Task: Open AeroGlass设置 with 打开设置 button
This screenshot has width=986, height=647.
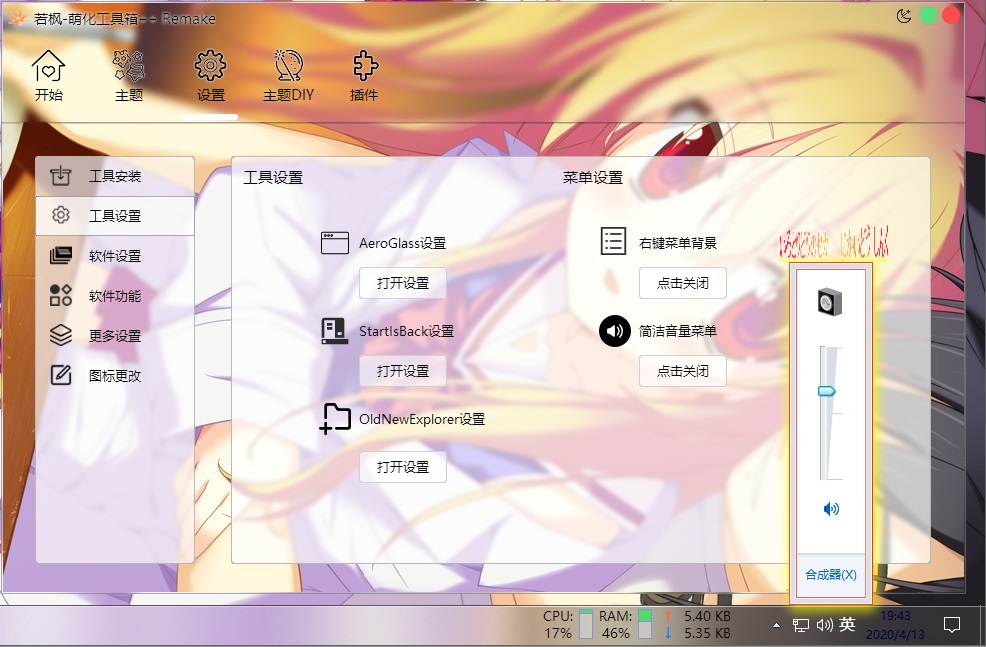Action: 403,283
